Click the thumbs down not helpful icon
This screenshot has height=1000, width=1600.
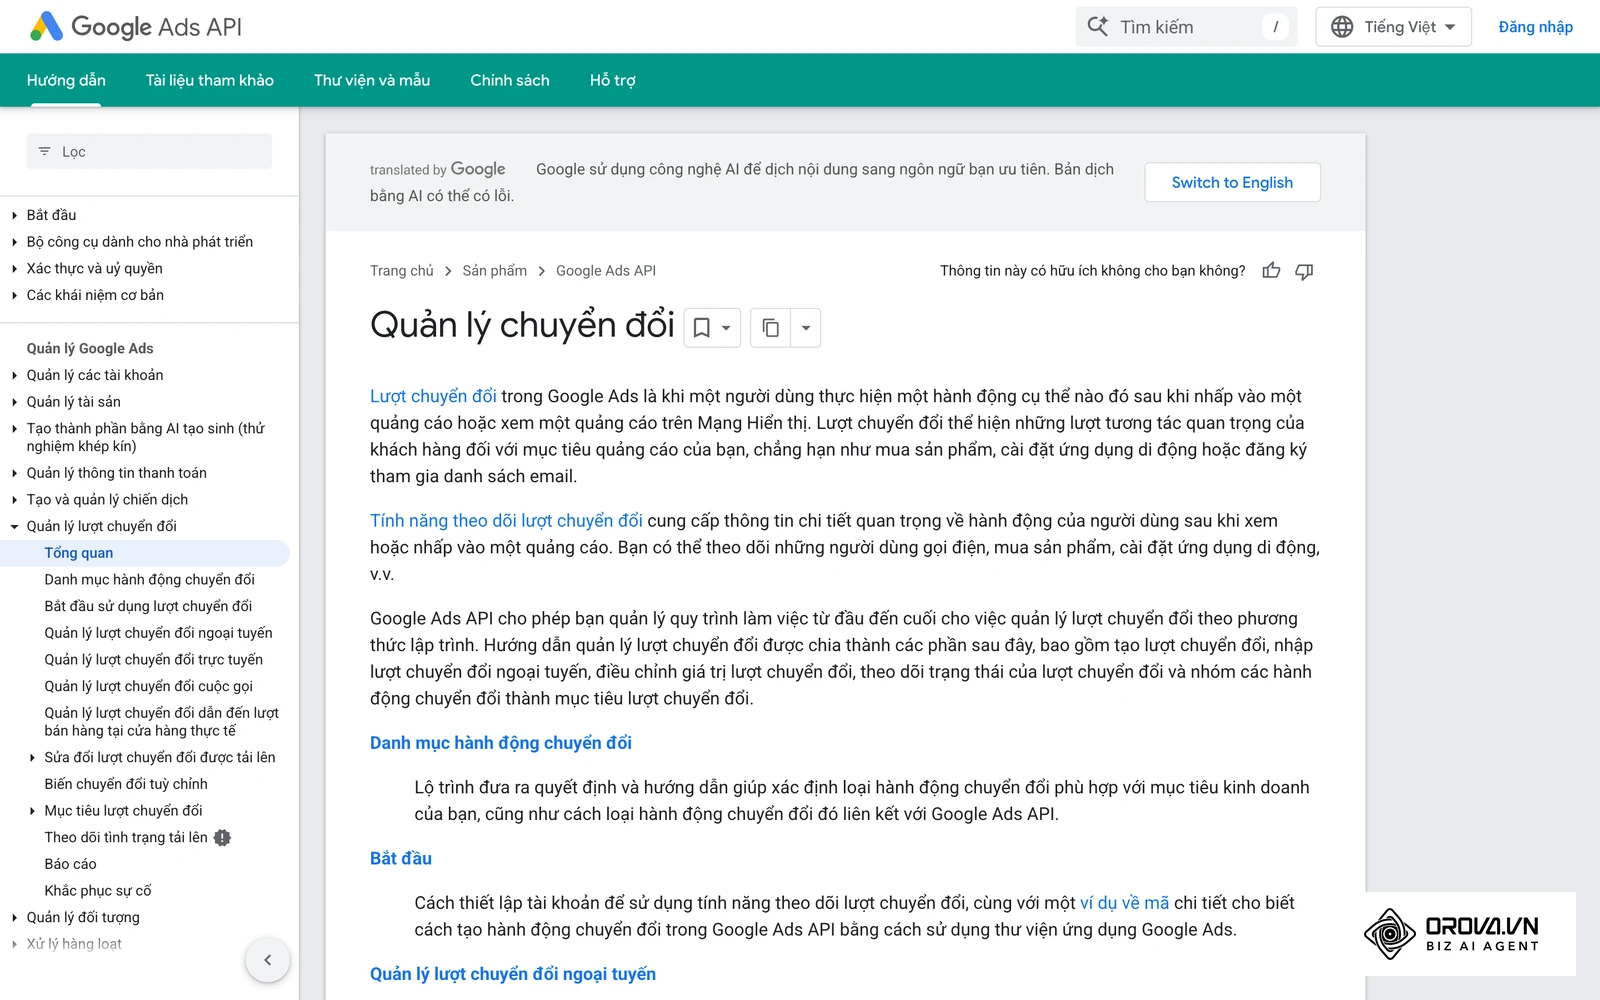pos(1304,271)
